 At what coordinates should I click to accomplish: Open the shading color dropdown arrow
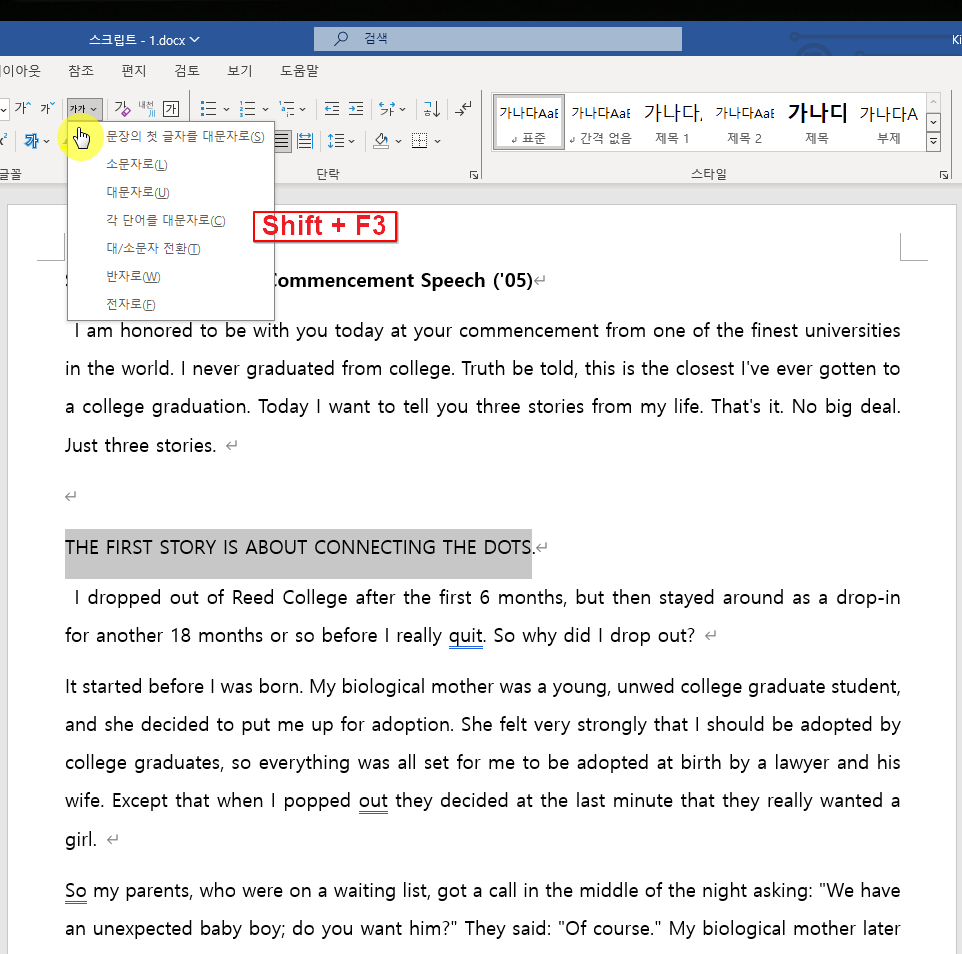click(x=398, y=141)
